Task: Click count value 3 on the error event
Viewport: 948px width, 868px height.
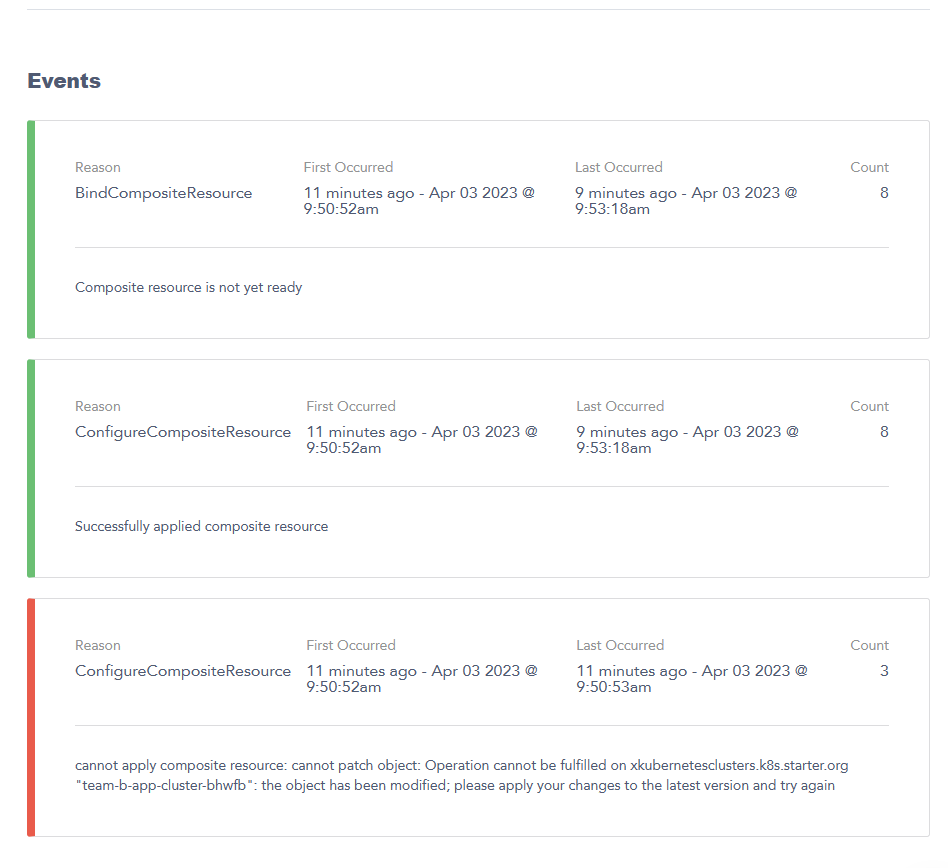Action: point(884,671)
